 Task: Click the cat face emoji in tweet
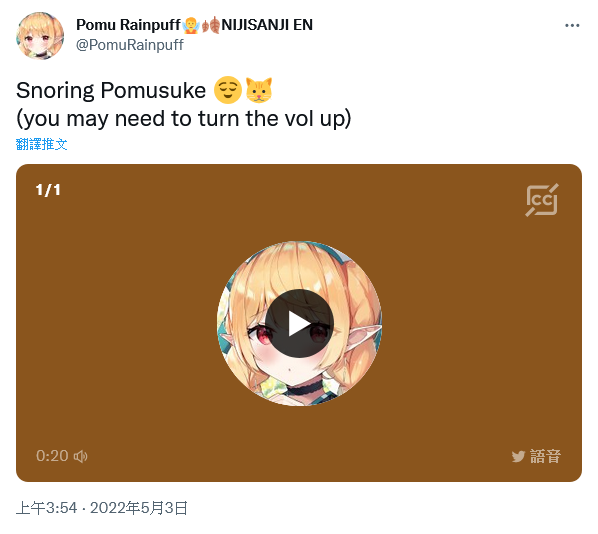pos(259,90)
